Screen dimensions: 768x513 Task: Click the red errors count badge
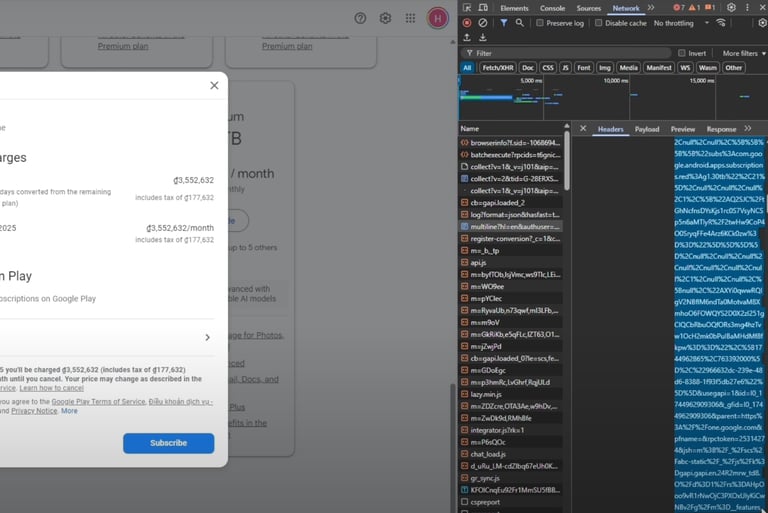[679, 8]
